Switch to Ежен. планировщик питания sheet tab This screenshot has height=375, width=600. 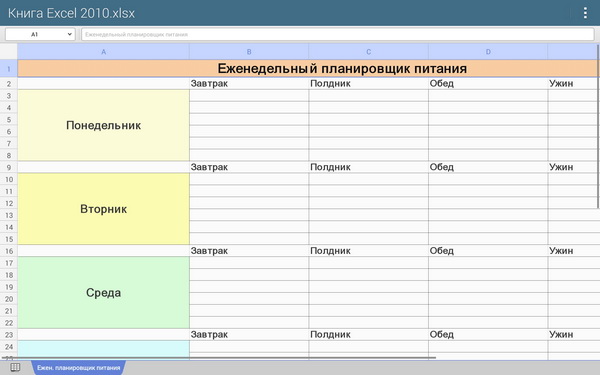pyautogui.click(x=78, y=368)
